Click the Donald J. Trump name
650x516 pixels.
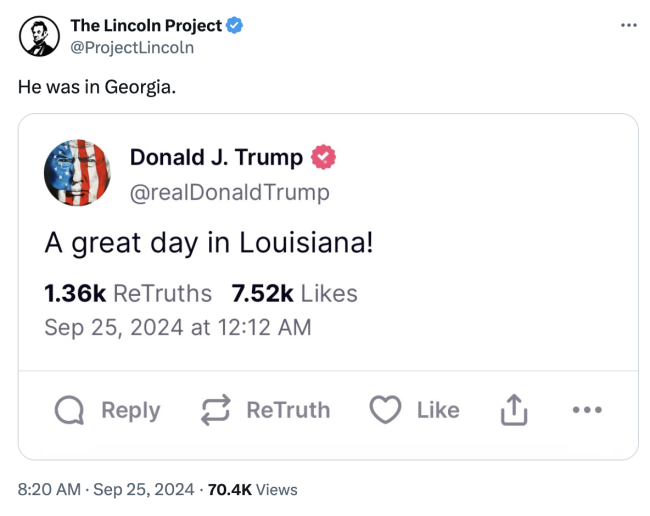[x=216, y=157]
